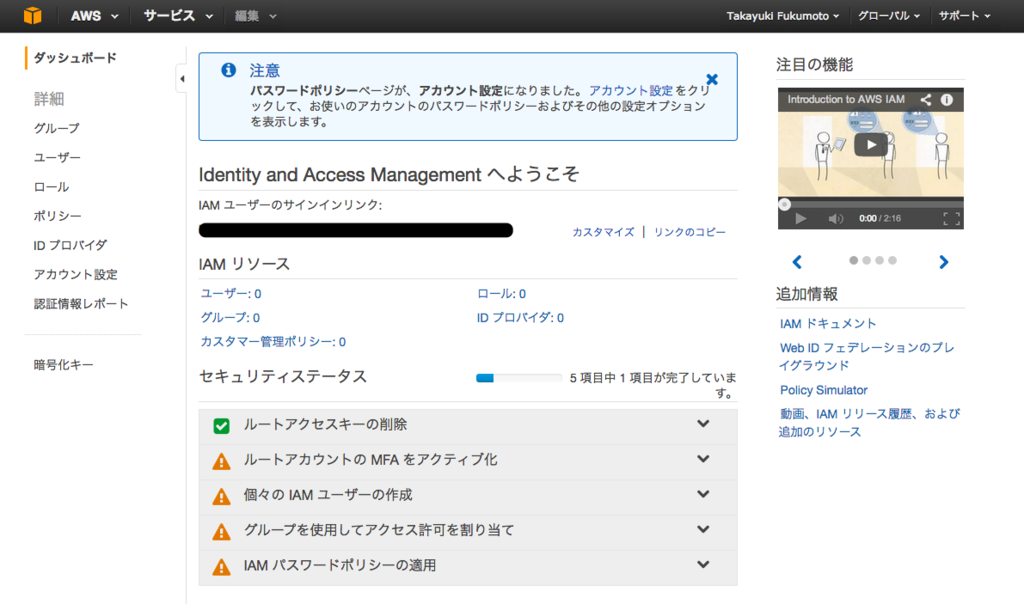This screenshot has height=604, width=1024.
Task: Open the ID プロバイダ: 0 resource link
Action: (520, 317)
